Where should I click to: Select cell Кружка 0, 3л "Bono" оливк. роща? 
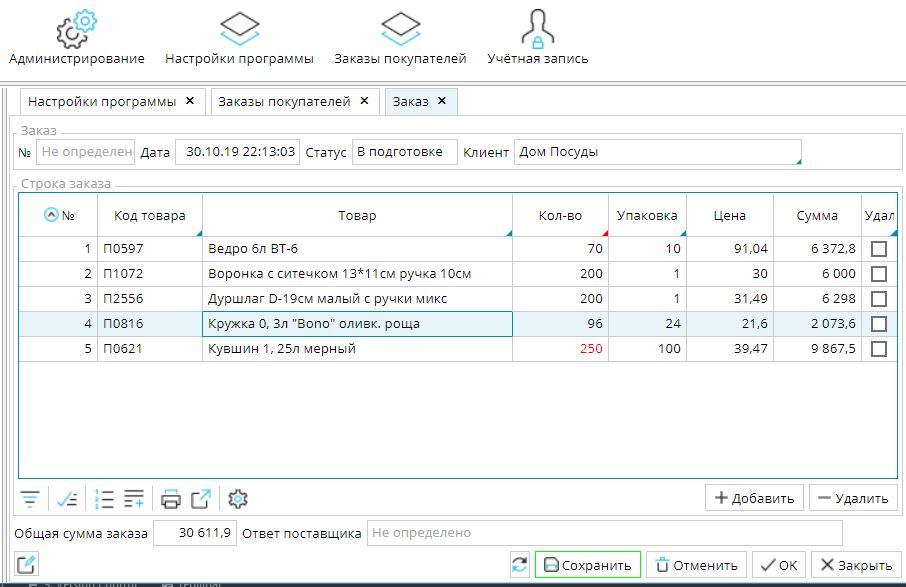(357, 324)
